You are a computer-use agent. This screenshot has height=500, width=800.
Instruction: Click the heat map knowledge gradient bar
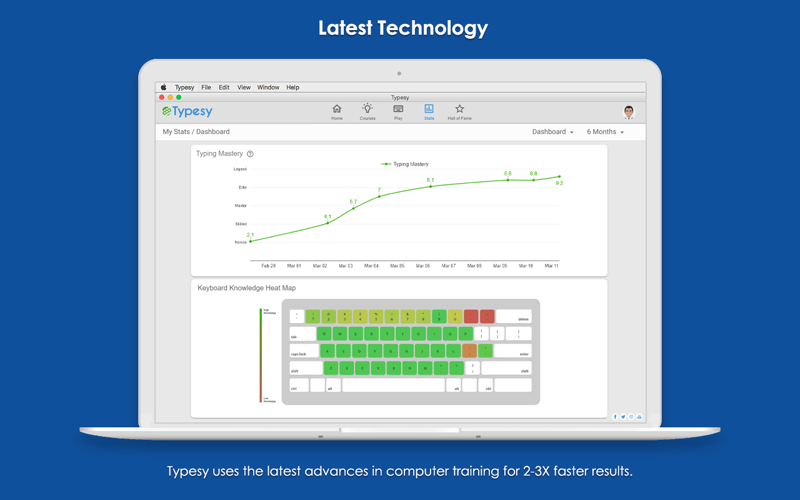(261, 356)
